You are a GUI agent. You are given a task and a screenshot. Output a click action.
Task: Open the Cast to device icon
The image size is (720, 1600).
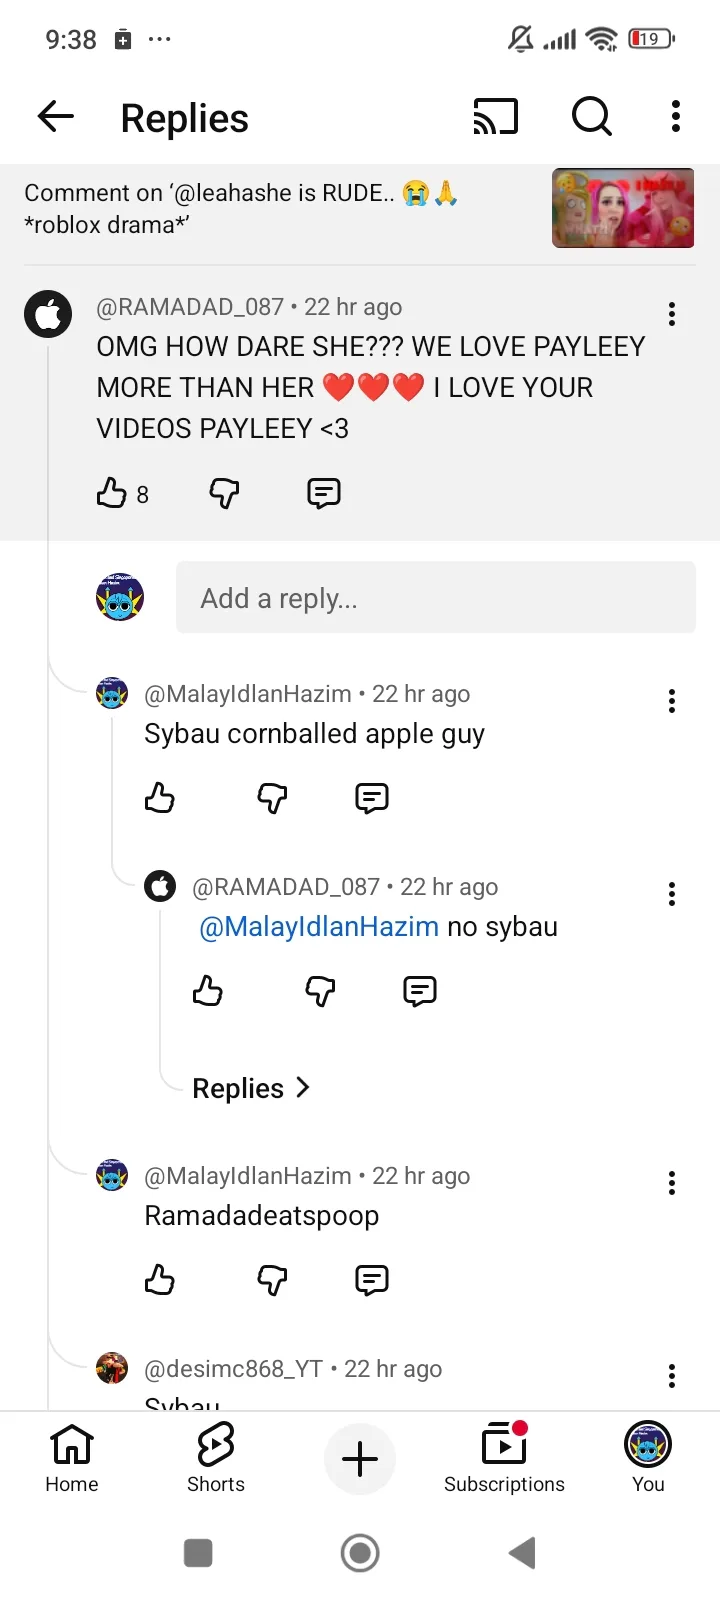495,117
